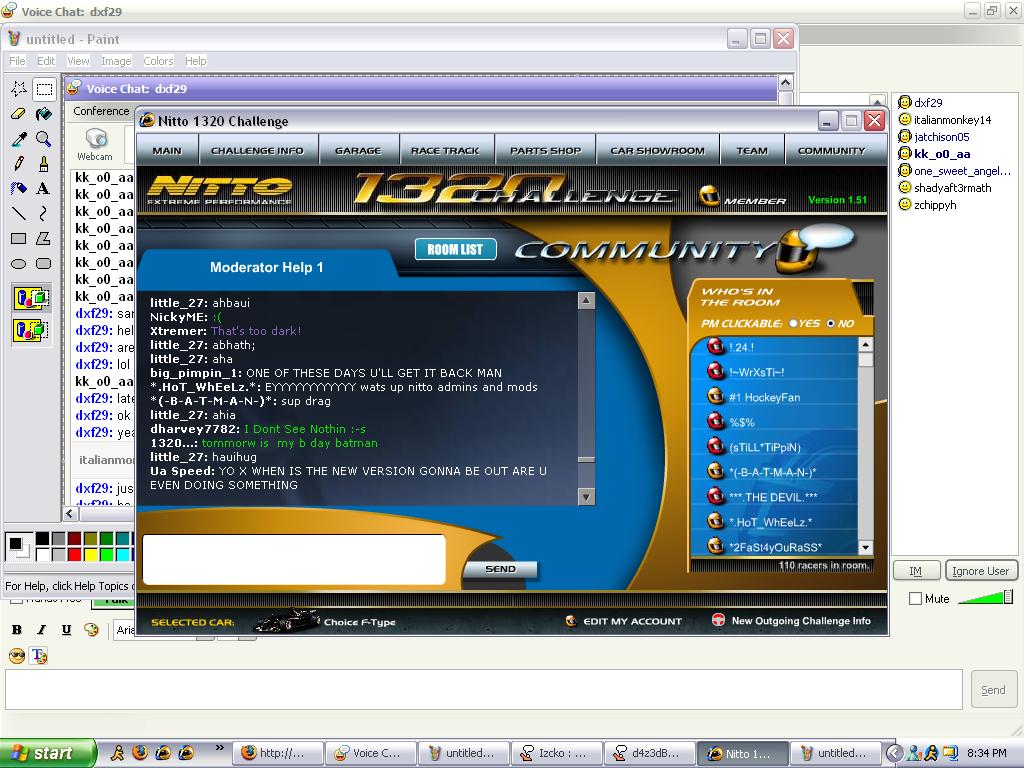Switch to the Voice C... taskbar window
Viewport: 1024px width, 768px height.
coord(370,753)
